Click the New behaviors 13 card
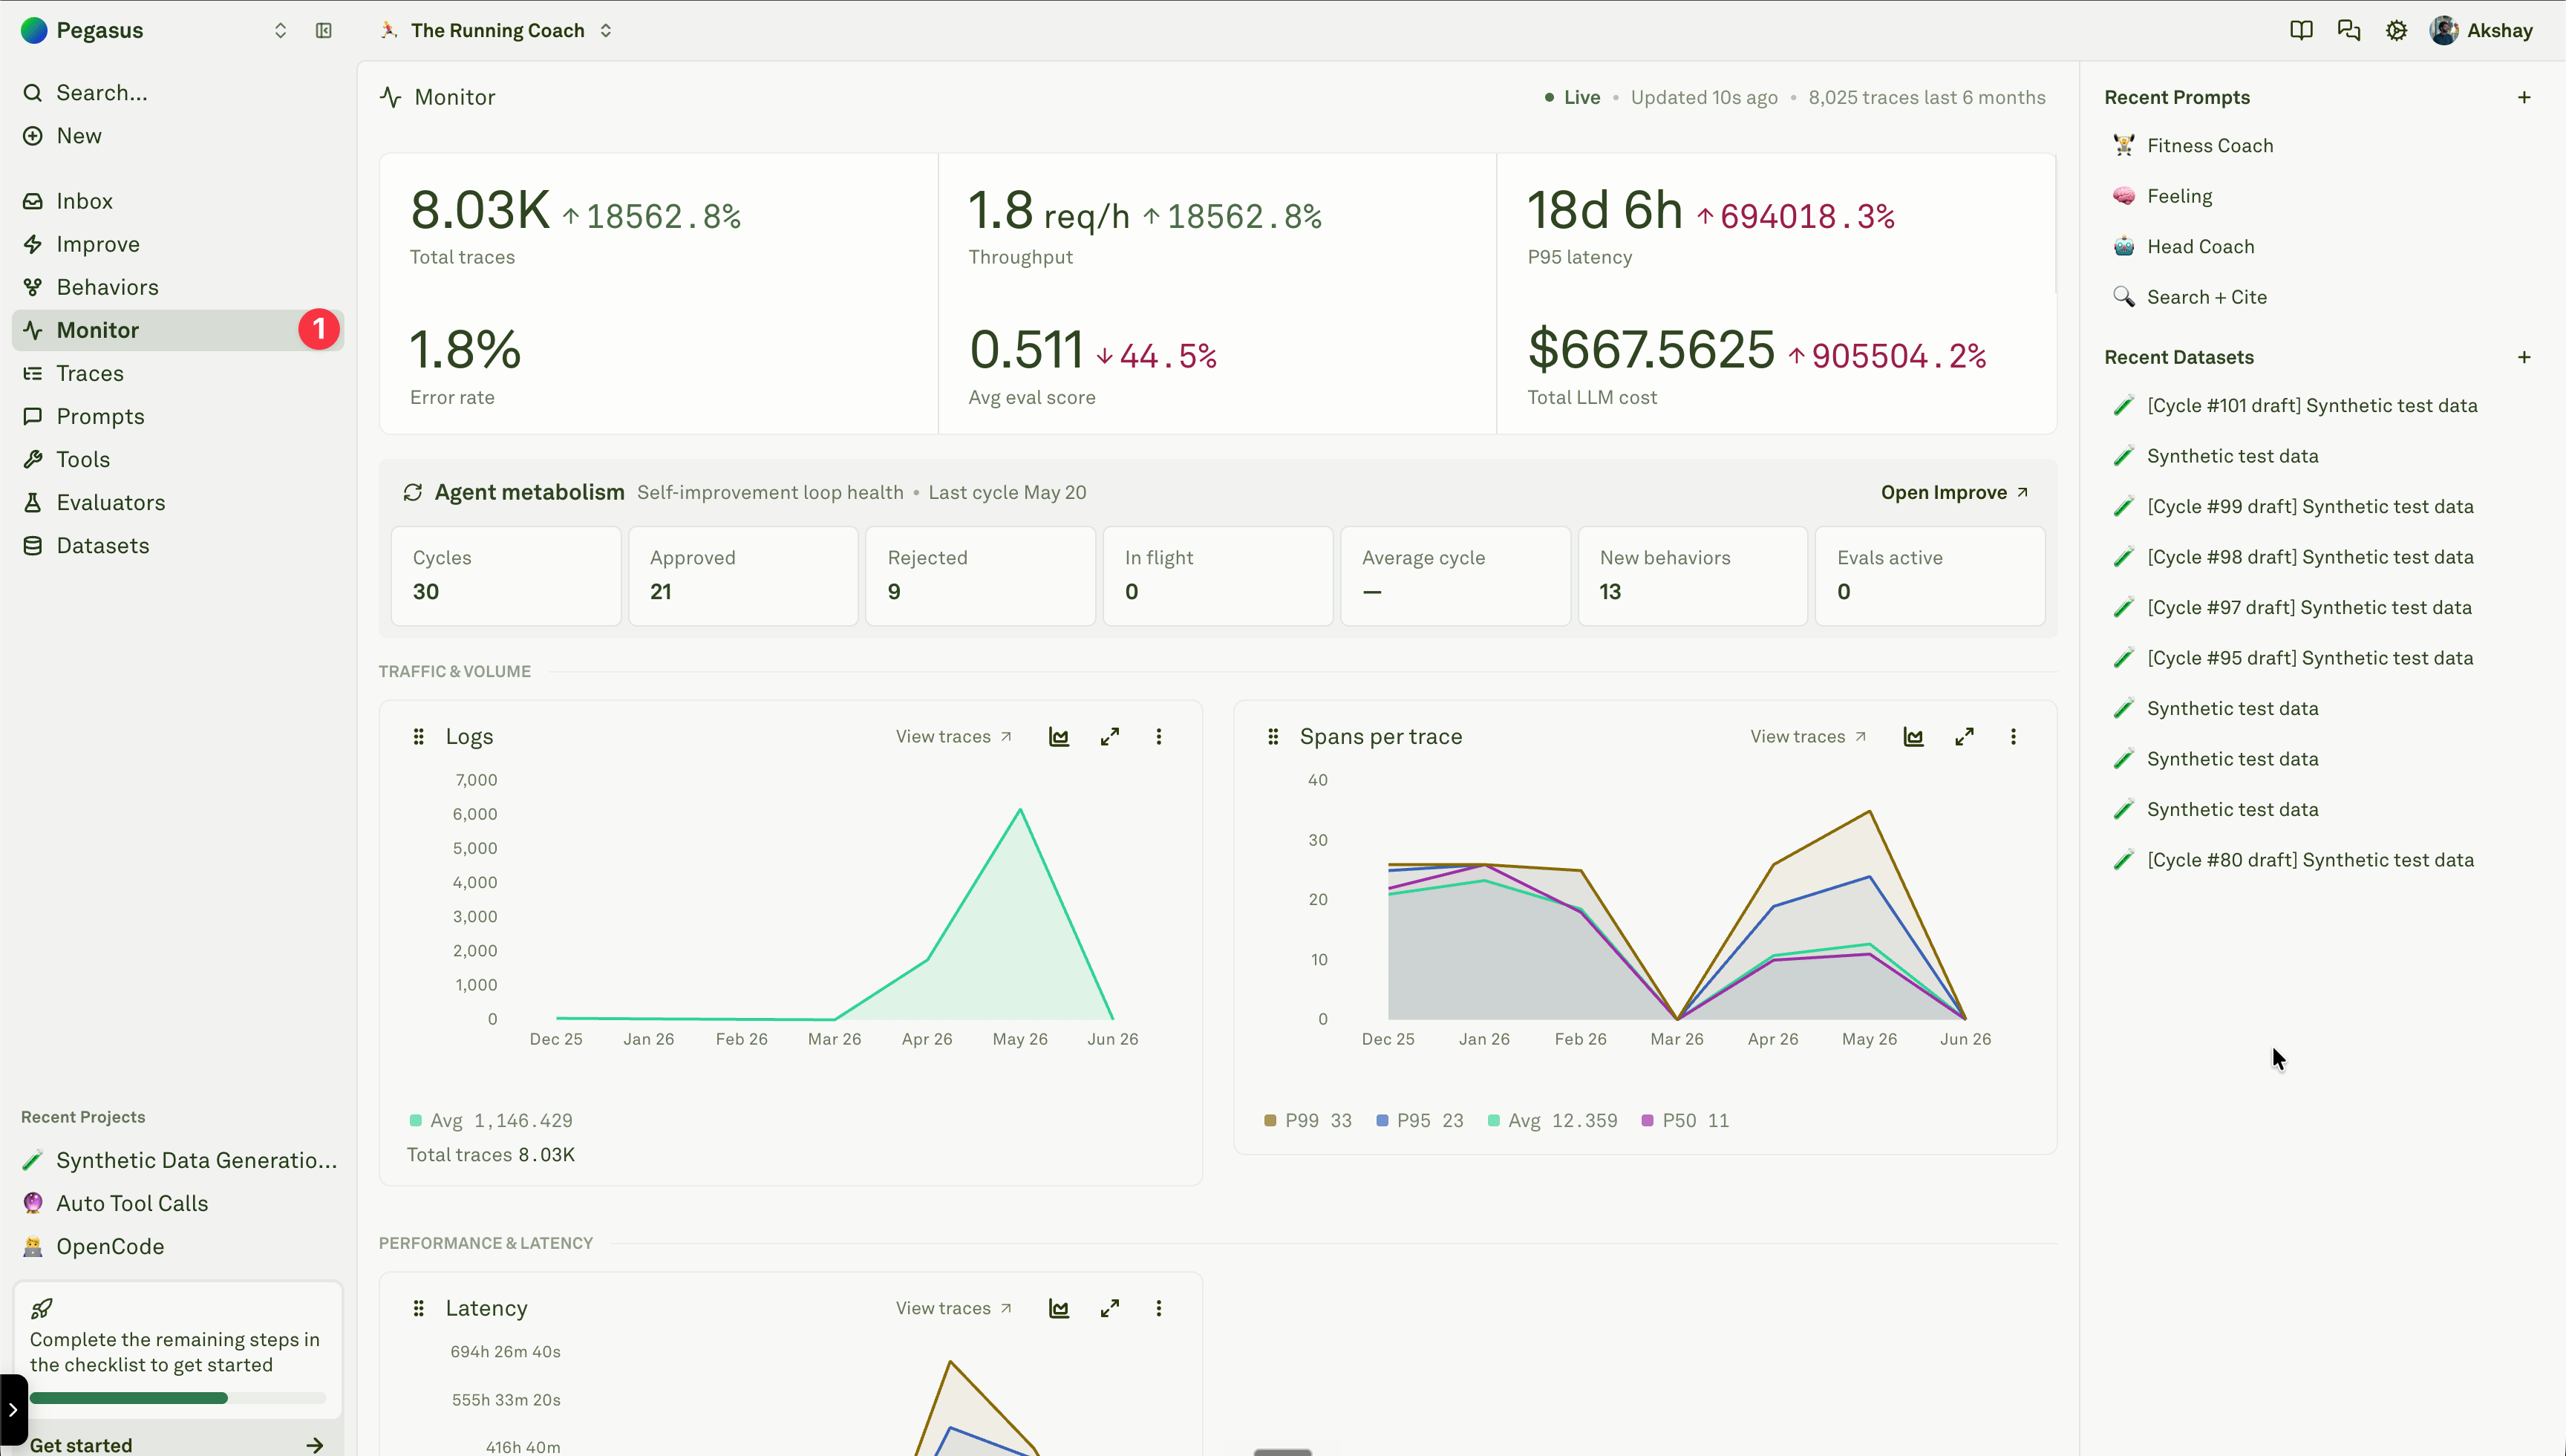This screenshot has height=1456, width=2566. 1692,576
